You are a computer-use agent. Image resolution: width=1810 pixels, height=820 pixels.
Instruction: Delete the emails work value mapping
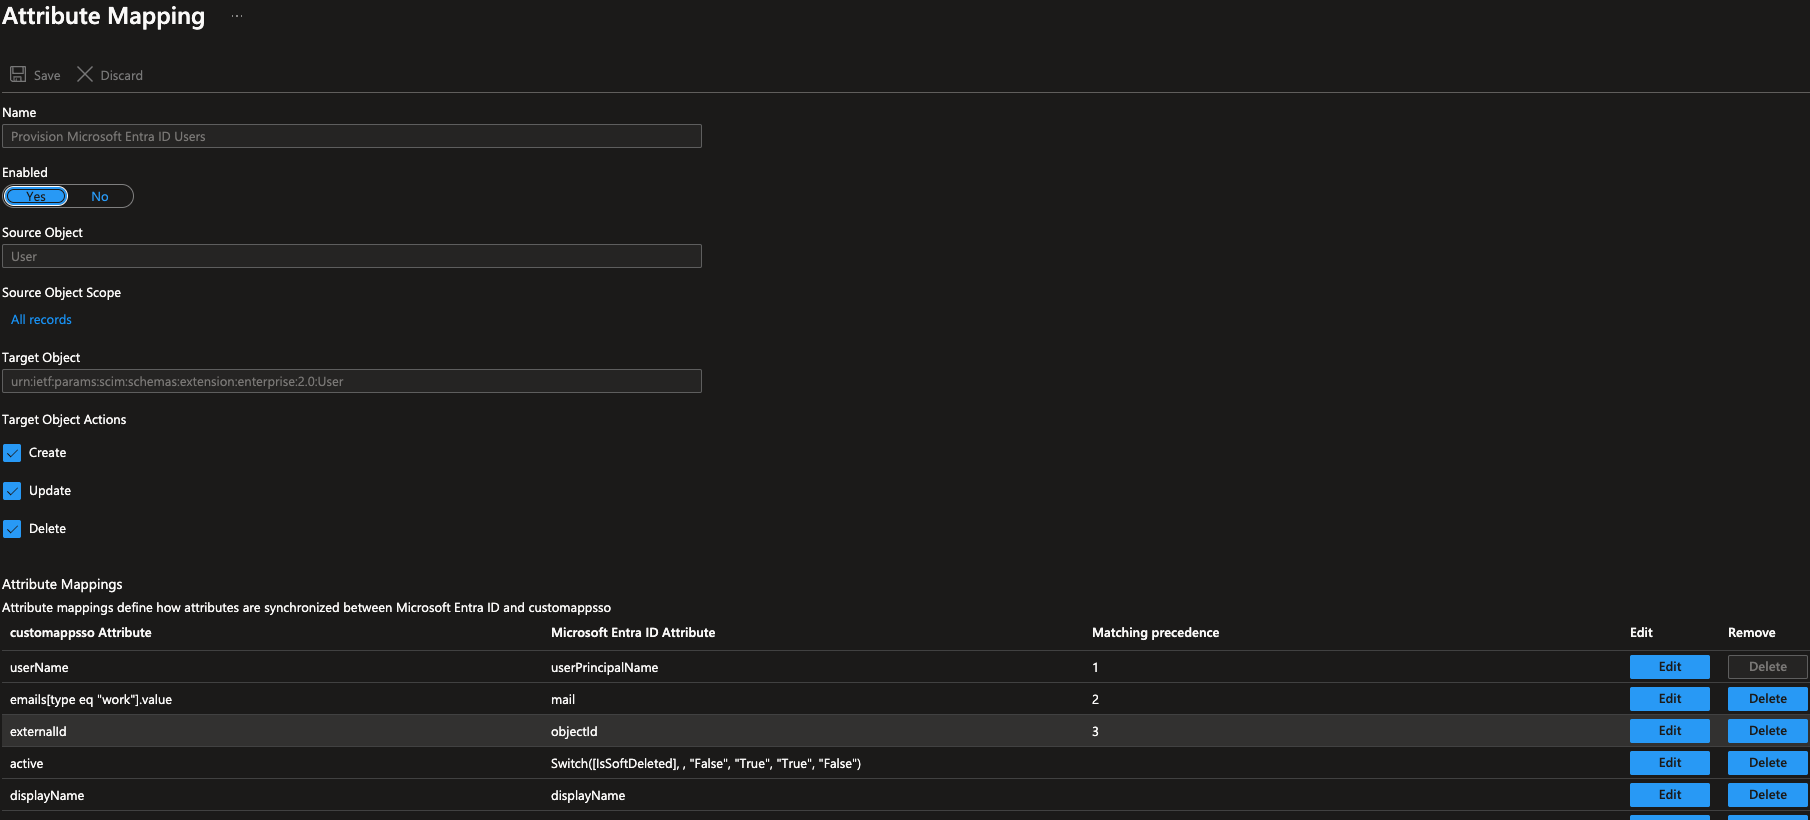pos(1767,699)
